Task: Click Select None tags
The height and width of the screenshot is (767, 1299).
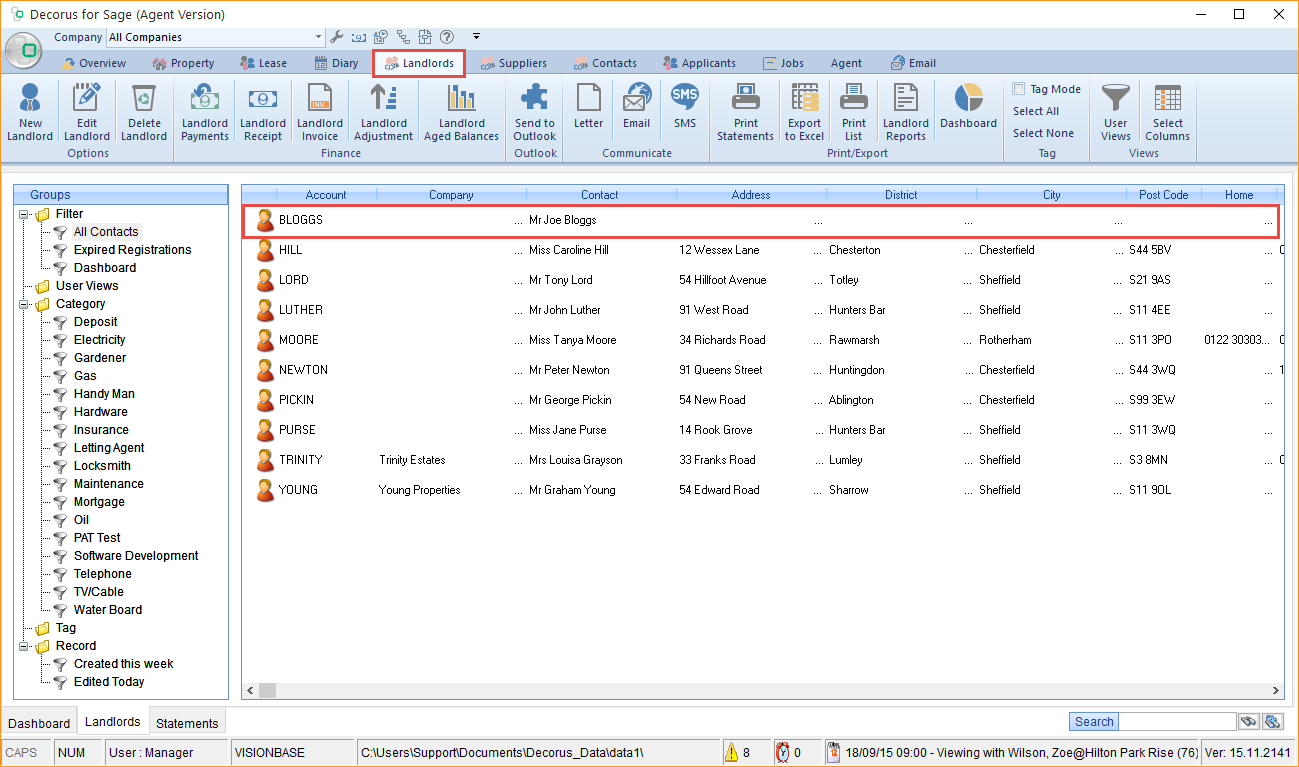Action: (1043, 133)
